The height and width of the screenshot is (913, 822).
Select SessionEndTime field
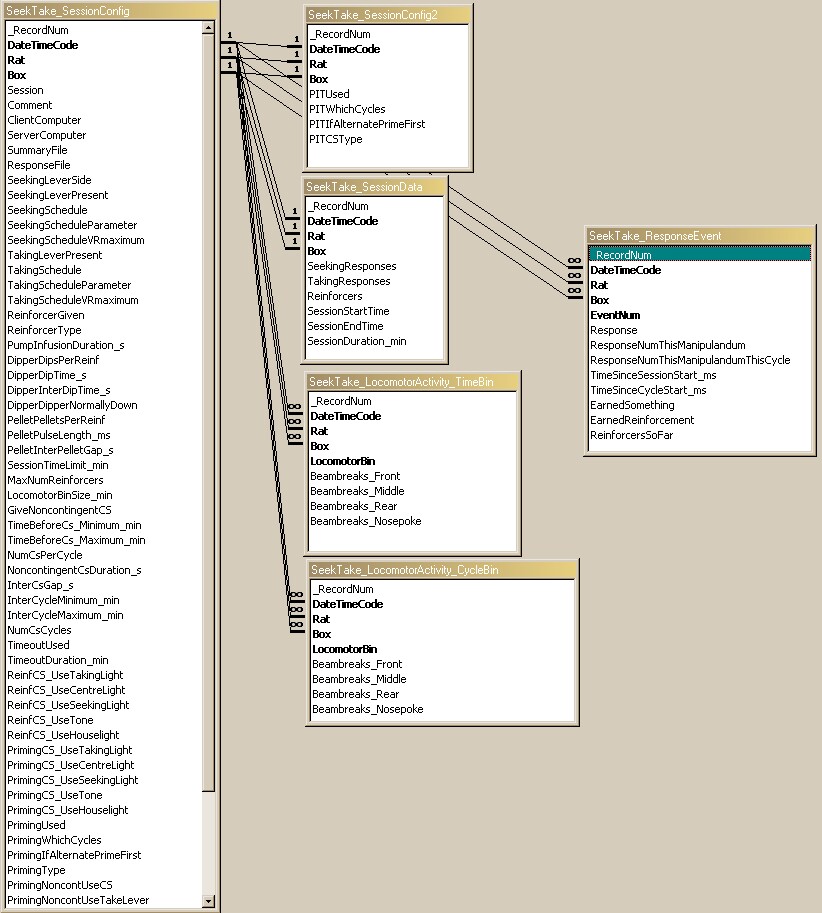click(345, 326)
